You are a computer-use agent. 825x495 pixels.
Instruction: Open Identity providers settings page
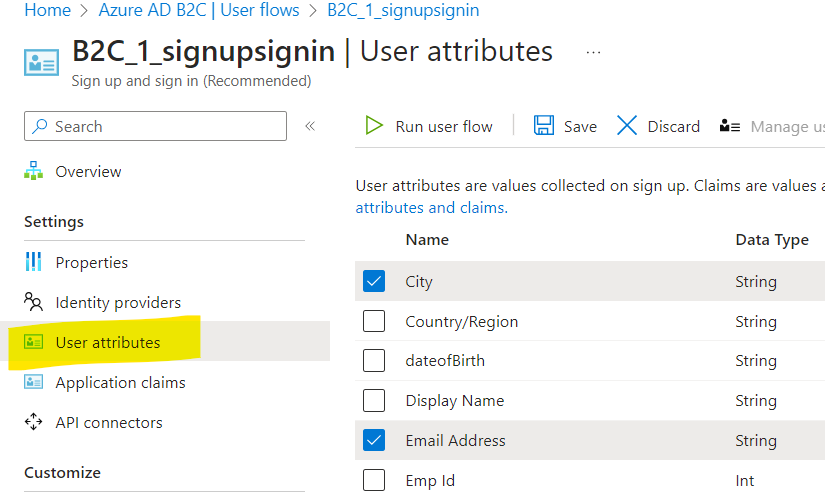(x=118, y=302)
